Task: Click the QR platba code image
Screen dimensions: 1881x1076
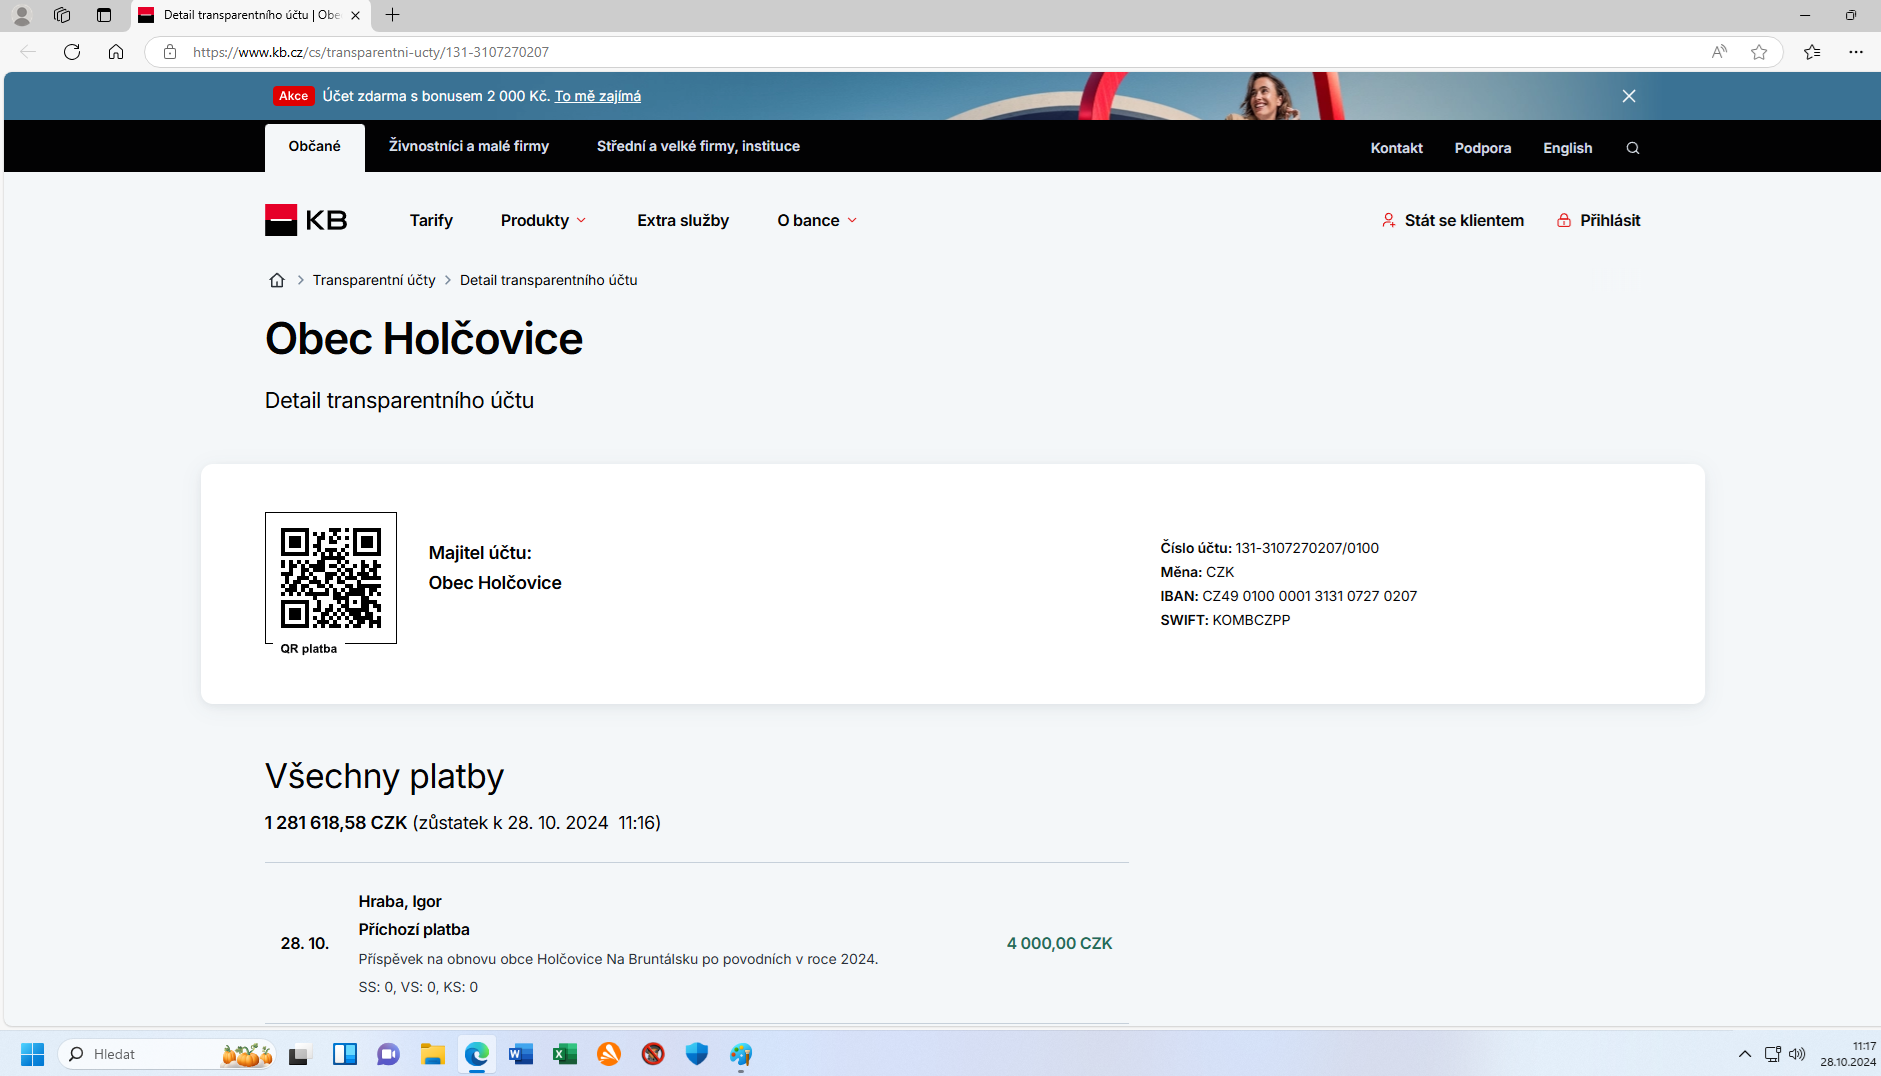Action: click(331, 578)
